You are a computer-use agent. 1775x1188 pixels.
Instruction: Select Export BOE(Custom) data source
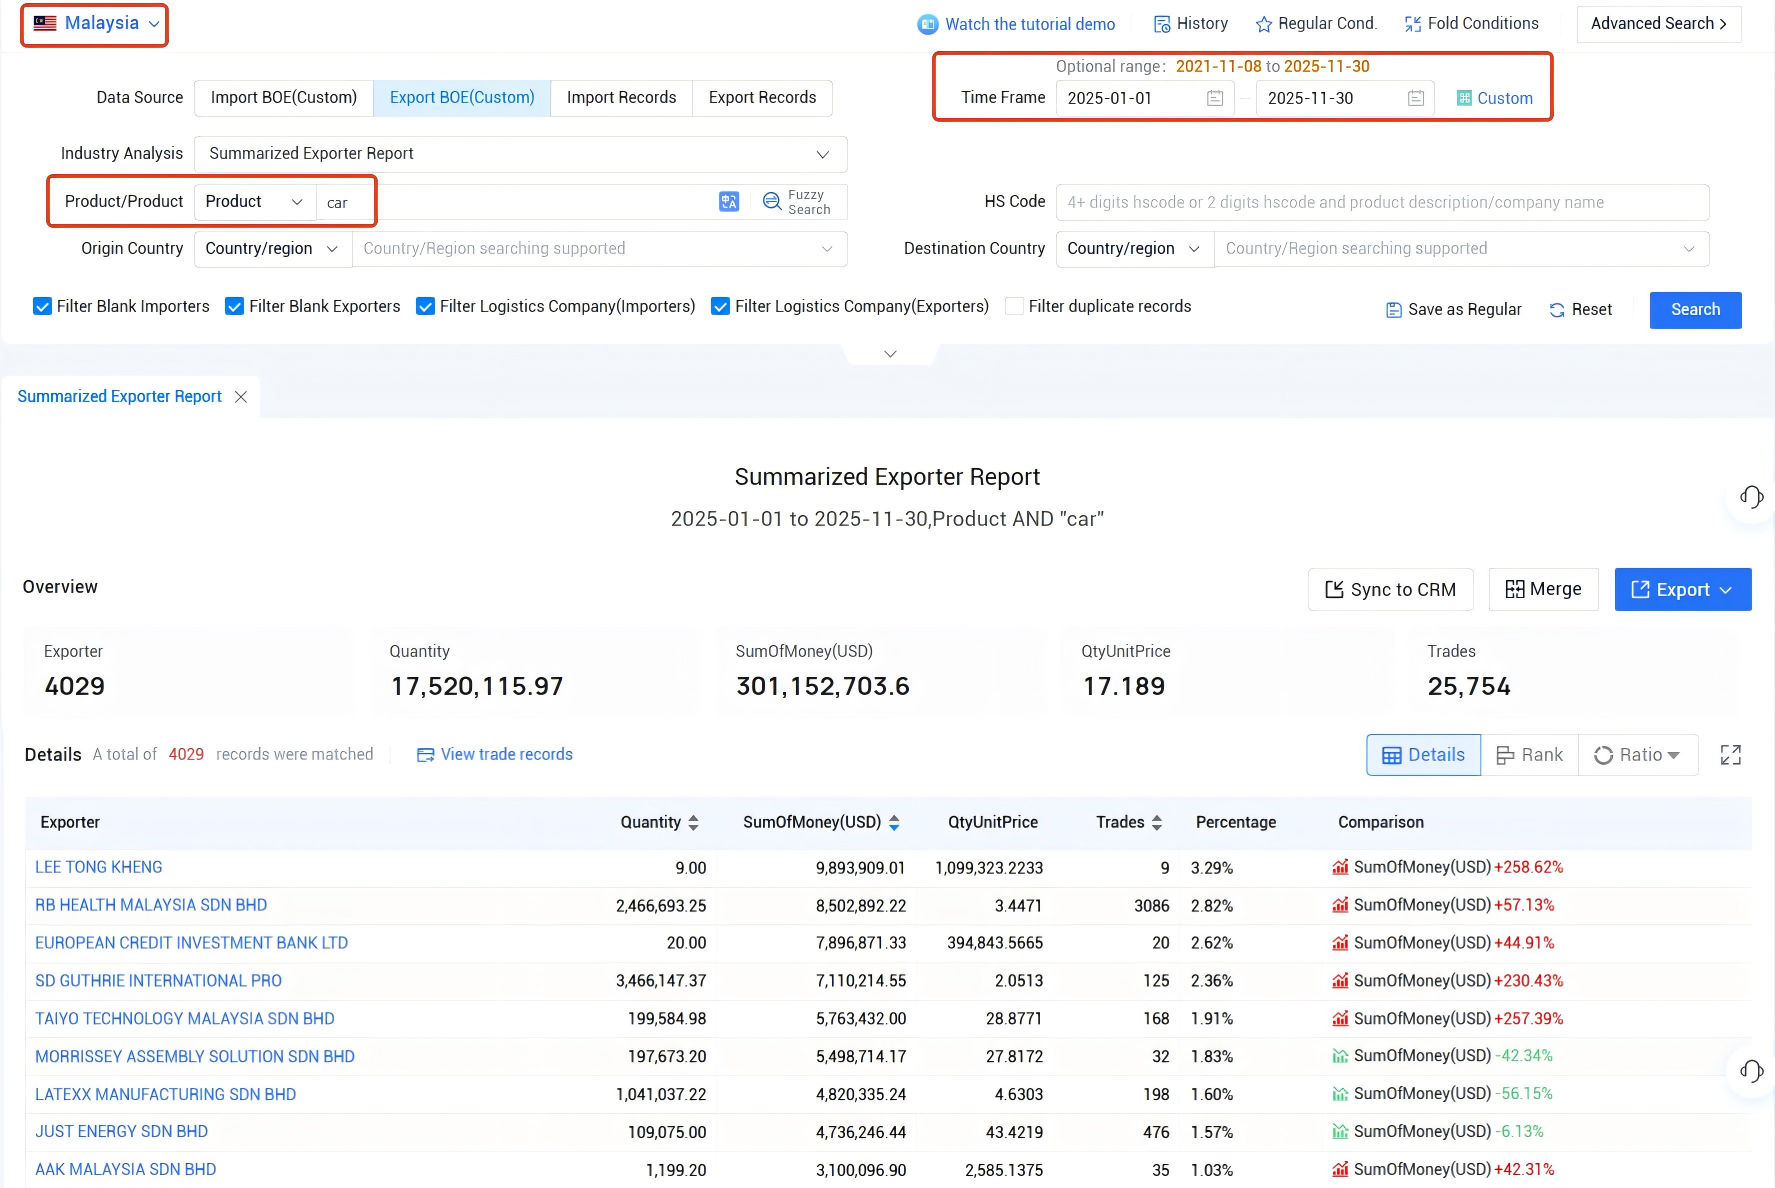point(462,98)
